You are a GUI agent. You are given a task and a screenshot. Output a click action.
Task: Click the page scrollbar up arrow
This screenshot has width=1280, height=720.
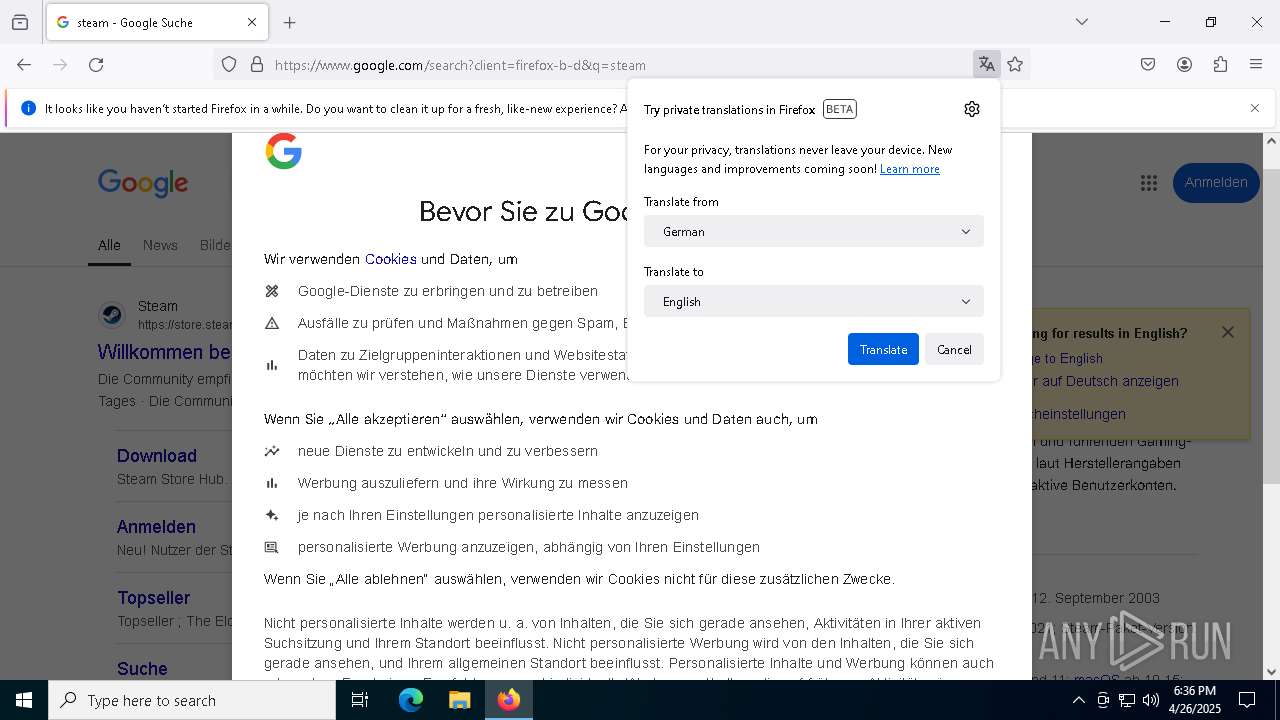point(1271,141)
